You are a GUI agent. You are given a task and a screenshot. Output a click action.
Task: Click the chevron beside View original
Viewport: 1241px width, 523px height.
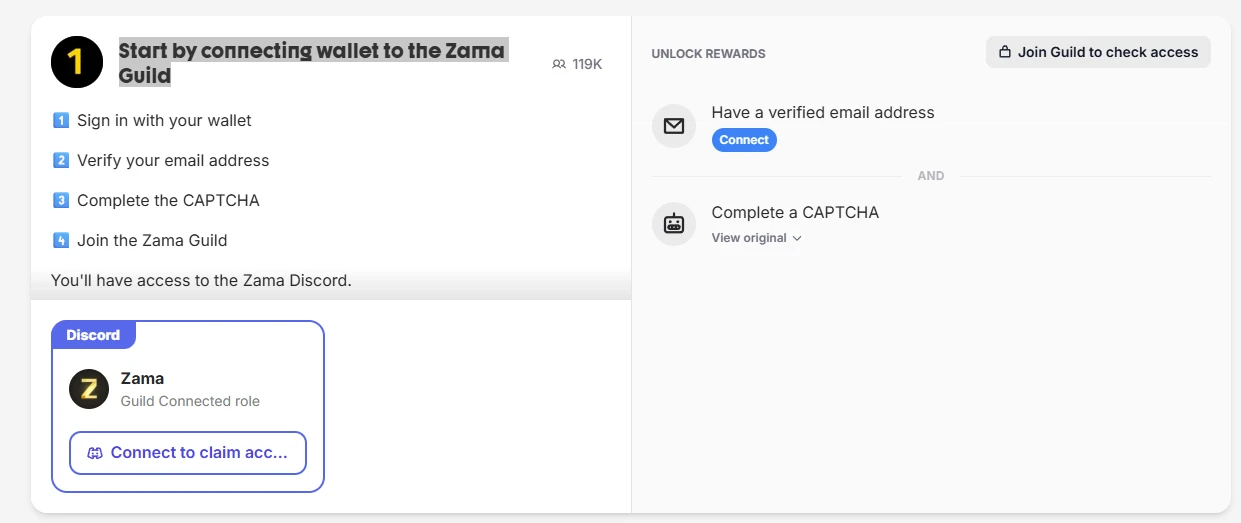tap(797, 238)
